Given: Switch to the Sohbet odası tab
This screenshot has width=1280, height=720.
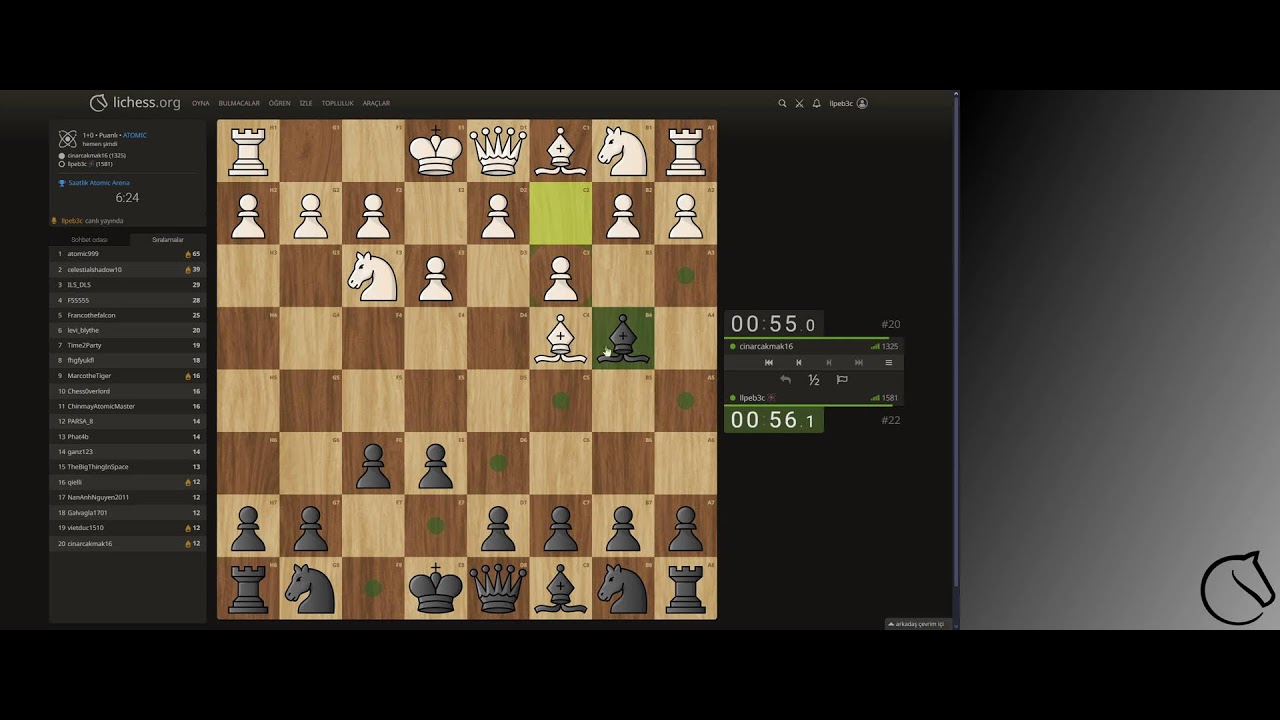Looking at the screenshot, I should click(89, 240).
